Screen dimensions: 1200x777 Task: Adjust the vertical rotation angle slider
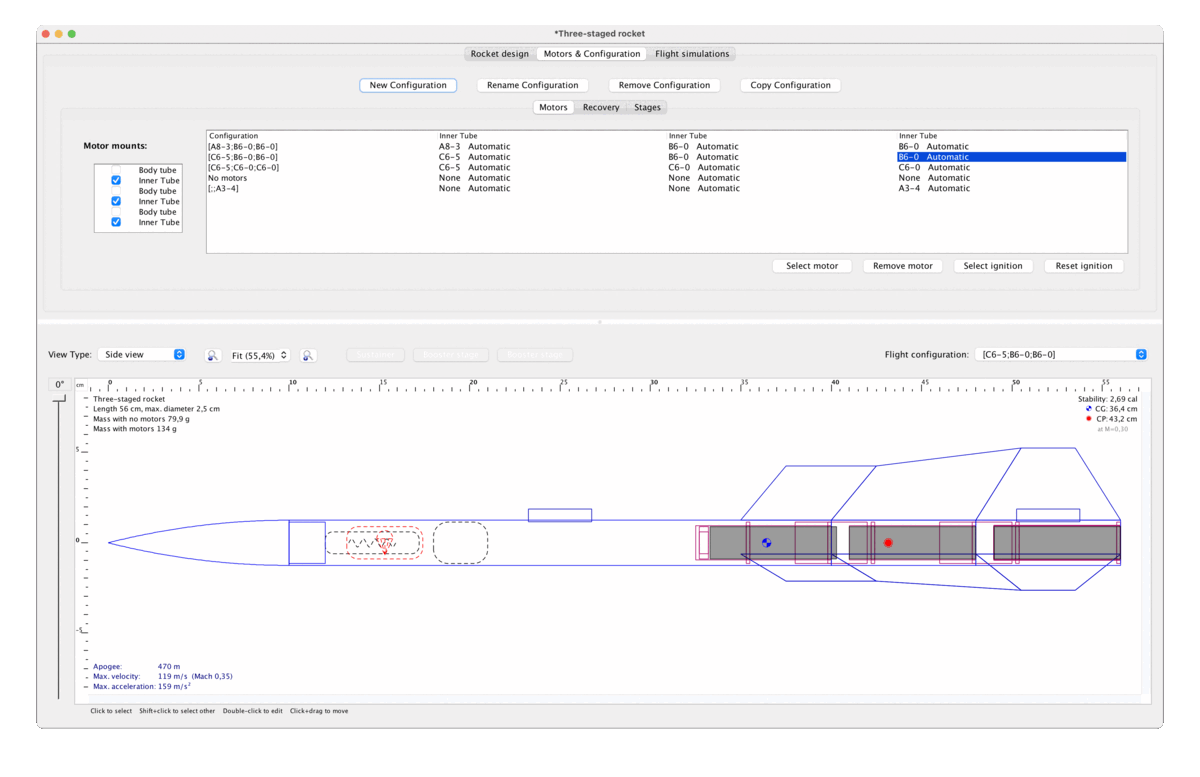[x=60, y=400]
